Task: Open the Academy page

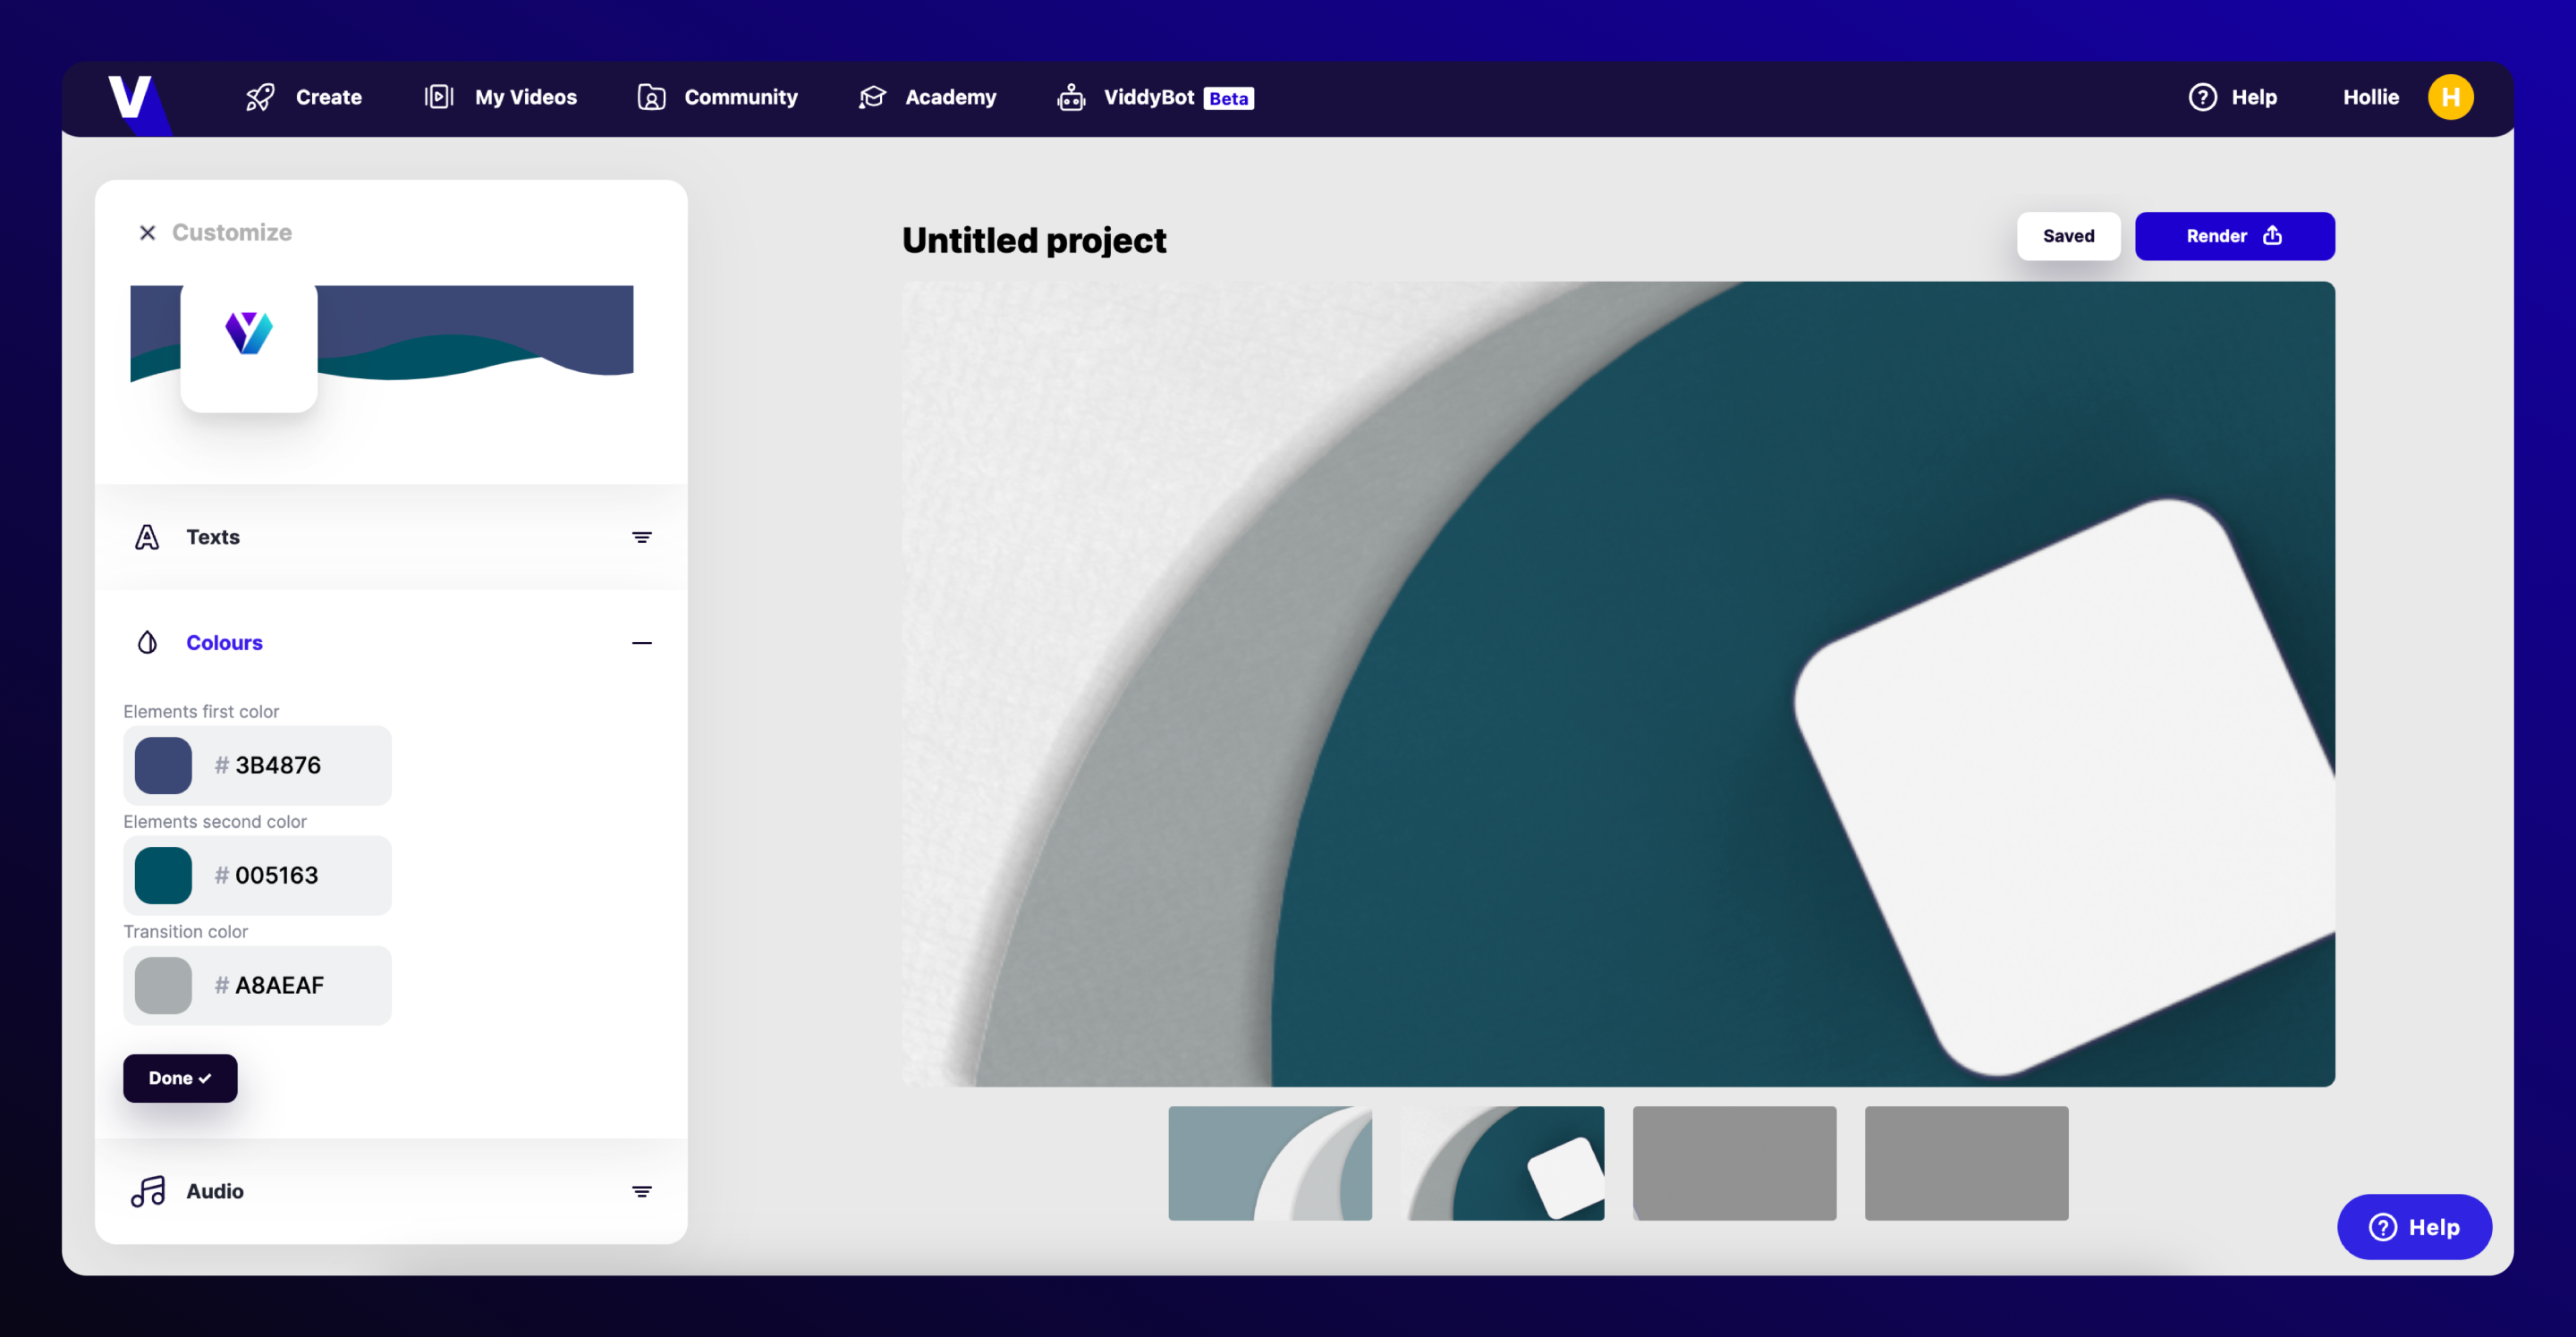Action: [x=927, y=97]
